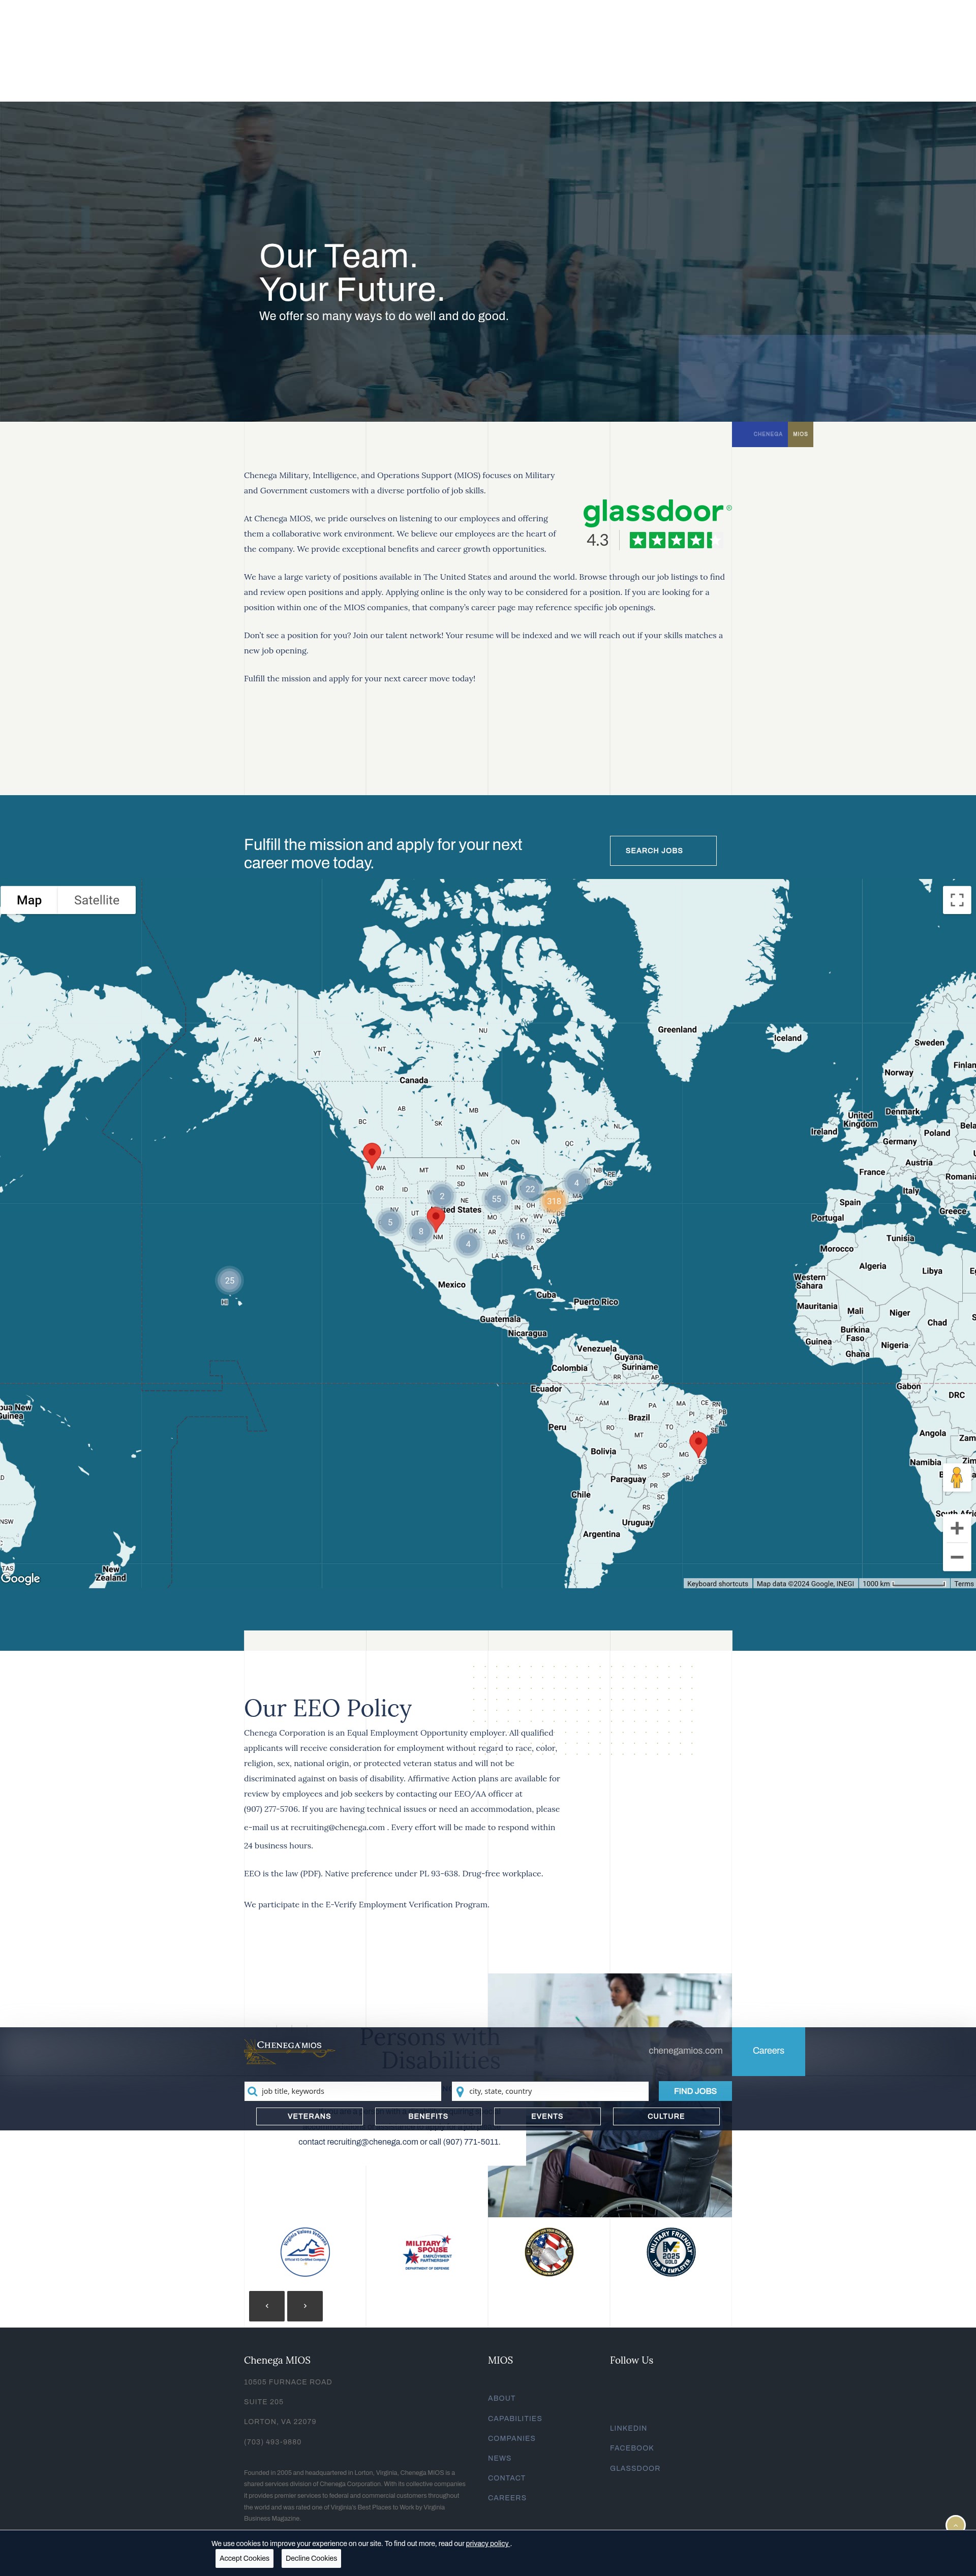
Task: Open the Glassdoor logo rating badge
Action: [657, 525]
